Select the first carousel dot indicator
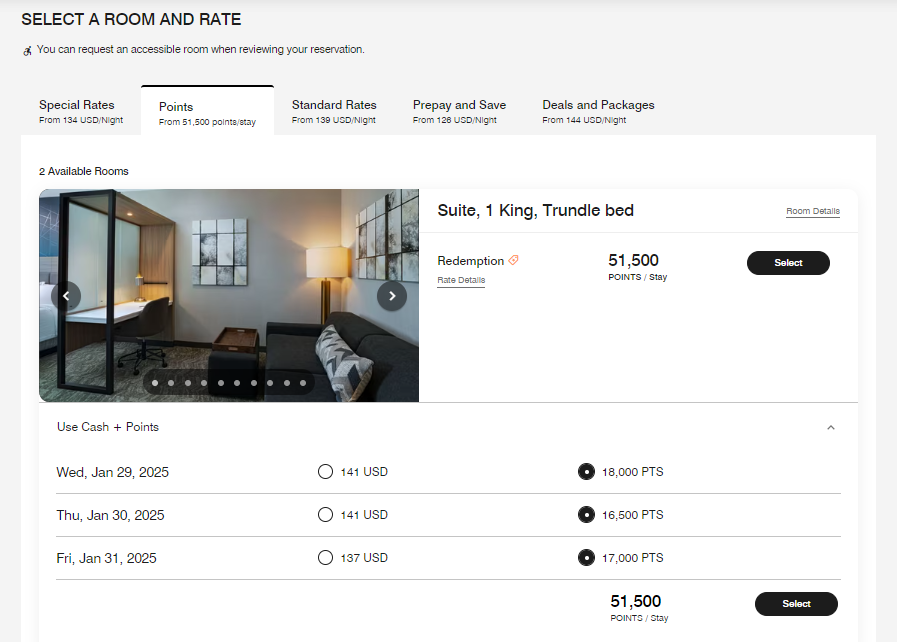The height and width of the screenshot is (642, 897). coord(155,382)
